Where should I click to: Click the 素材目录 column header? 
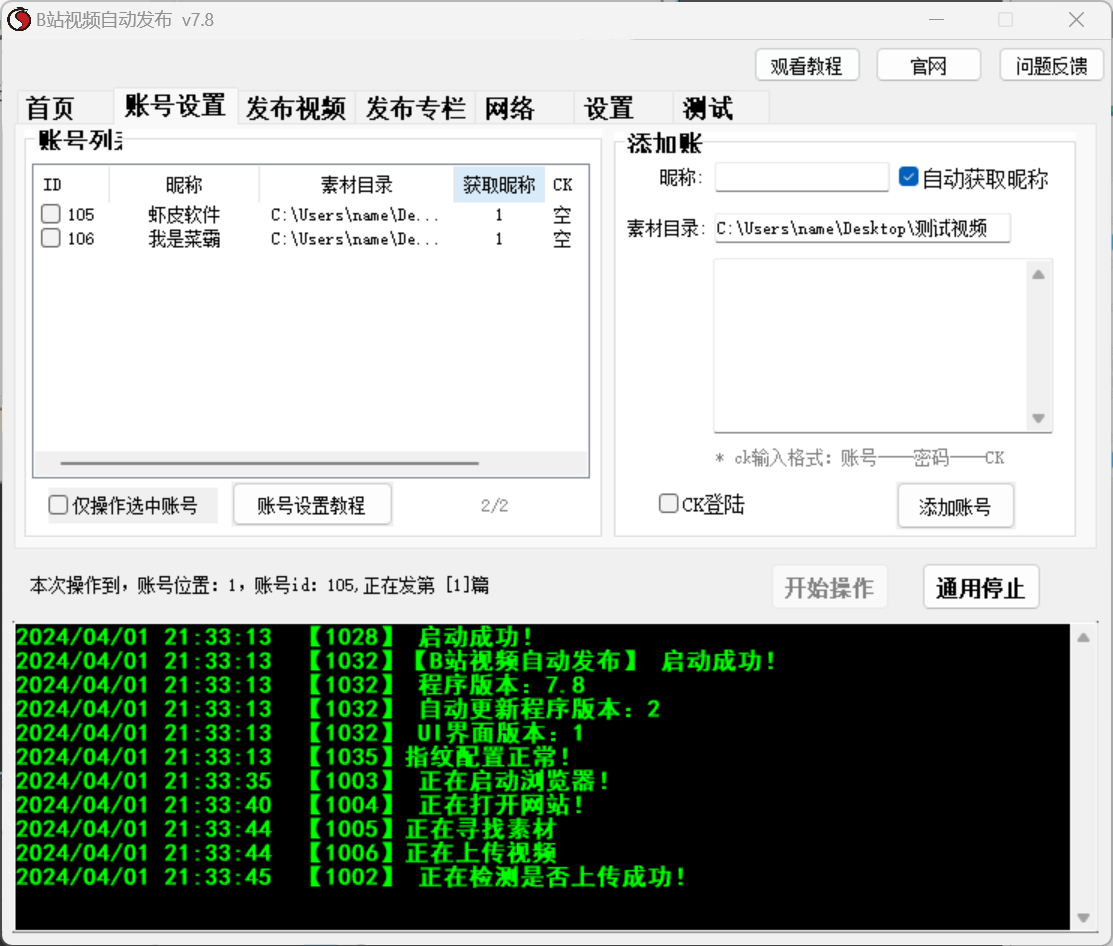pyautogui.click(x=356, y=185)
